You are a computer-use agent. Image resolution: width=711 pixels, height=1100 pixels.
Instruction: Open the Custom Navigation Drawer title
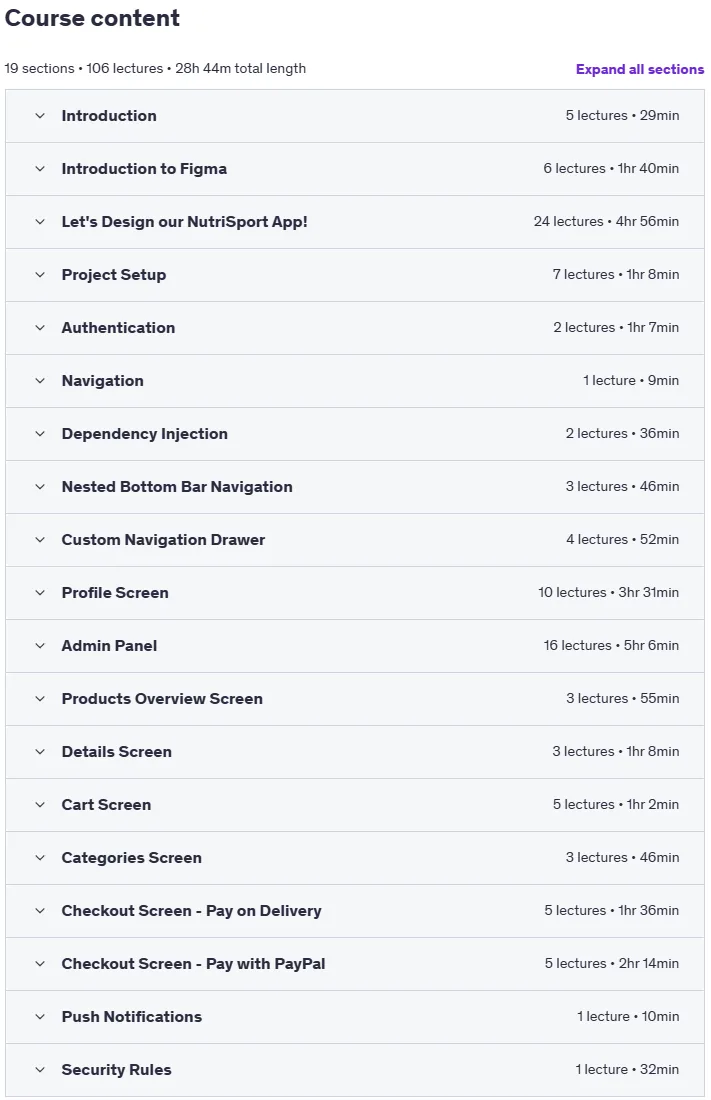click(x=164, y=539)
